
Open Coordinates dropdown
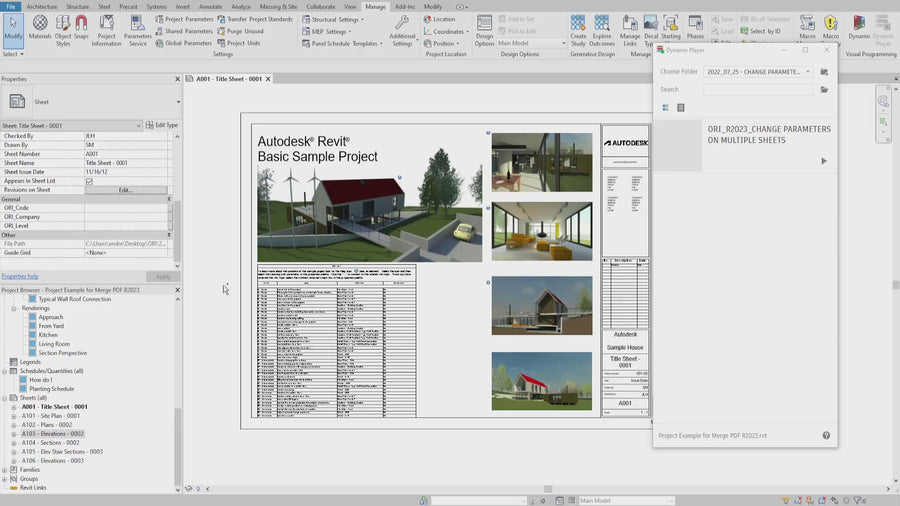446,32
